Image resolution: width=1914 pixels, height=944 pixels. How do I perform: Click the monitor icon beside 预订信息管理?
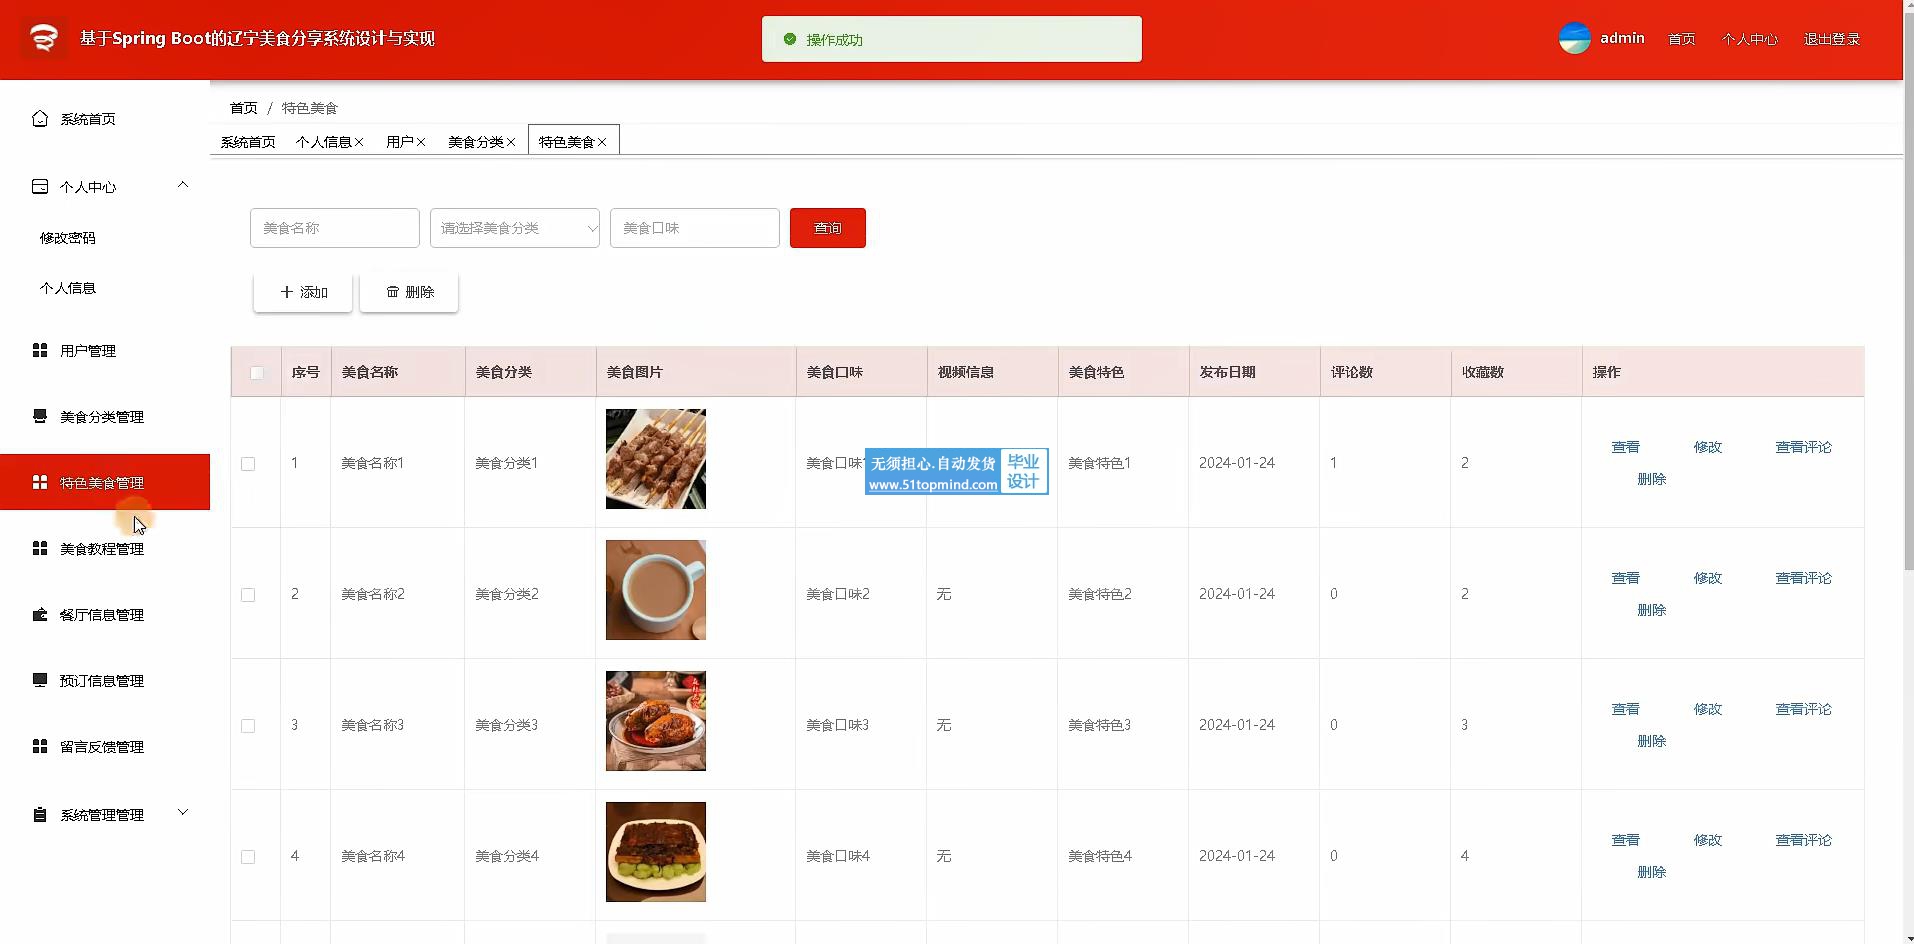click(40, 680)
